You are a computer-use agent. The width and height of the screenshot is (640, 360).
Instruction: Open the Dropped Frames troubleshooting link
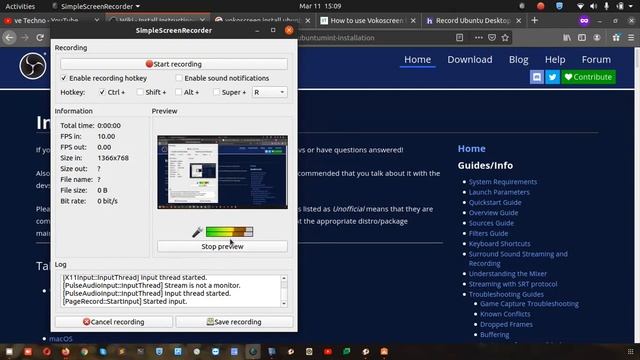[x=506, y=324]
